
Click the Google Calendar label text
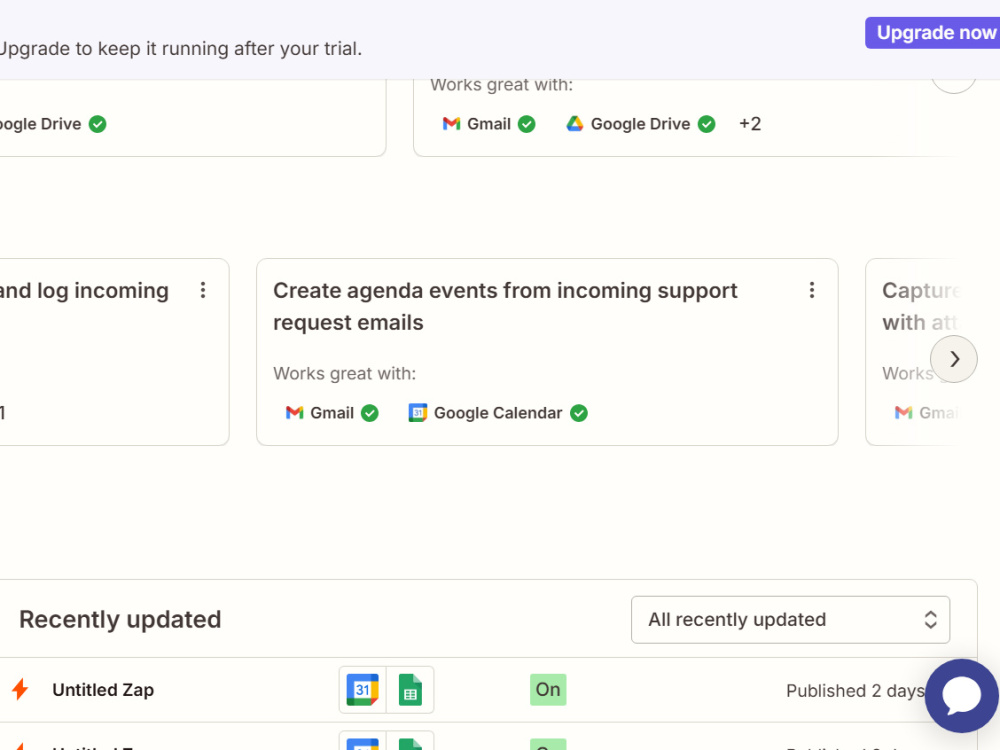tap(498, 413)
